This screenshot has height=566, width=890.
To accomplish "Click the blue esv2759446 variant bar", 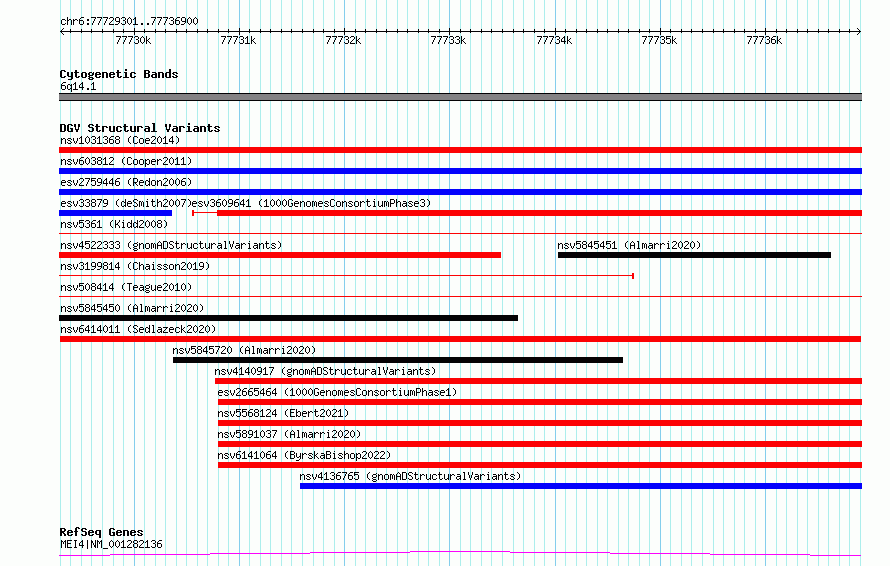I will [x=460, y=192].
